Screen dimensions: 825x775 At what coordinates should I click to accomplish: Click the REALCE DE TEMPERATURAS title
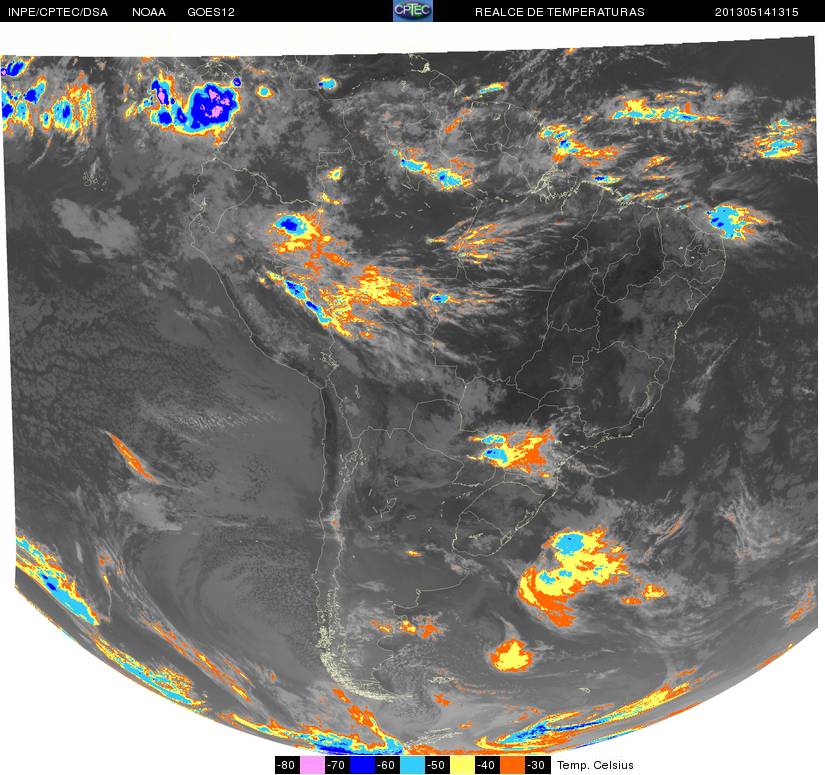tap(559, 12)
